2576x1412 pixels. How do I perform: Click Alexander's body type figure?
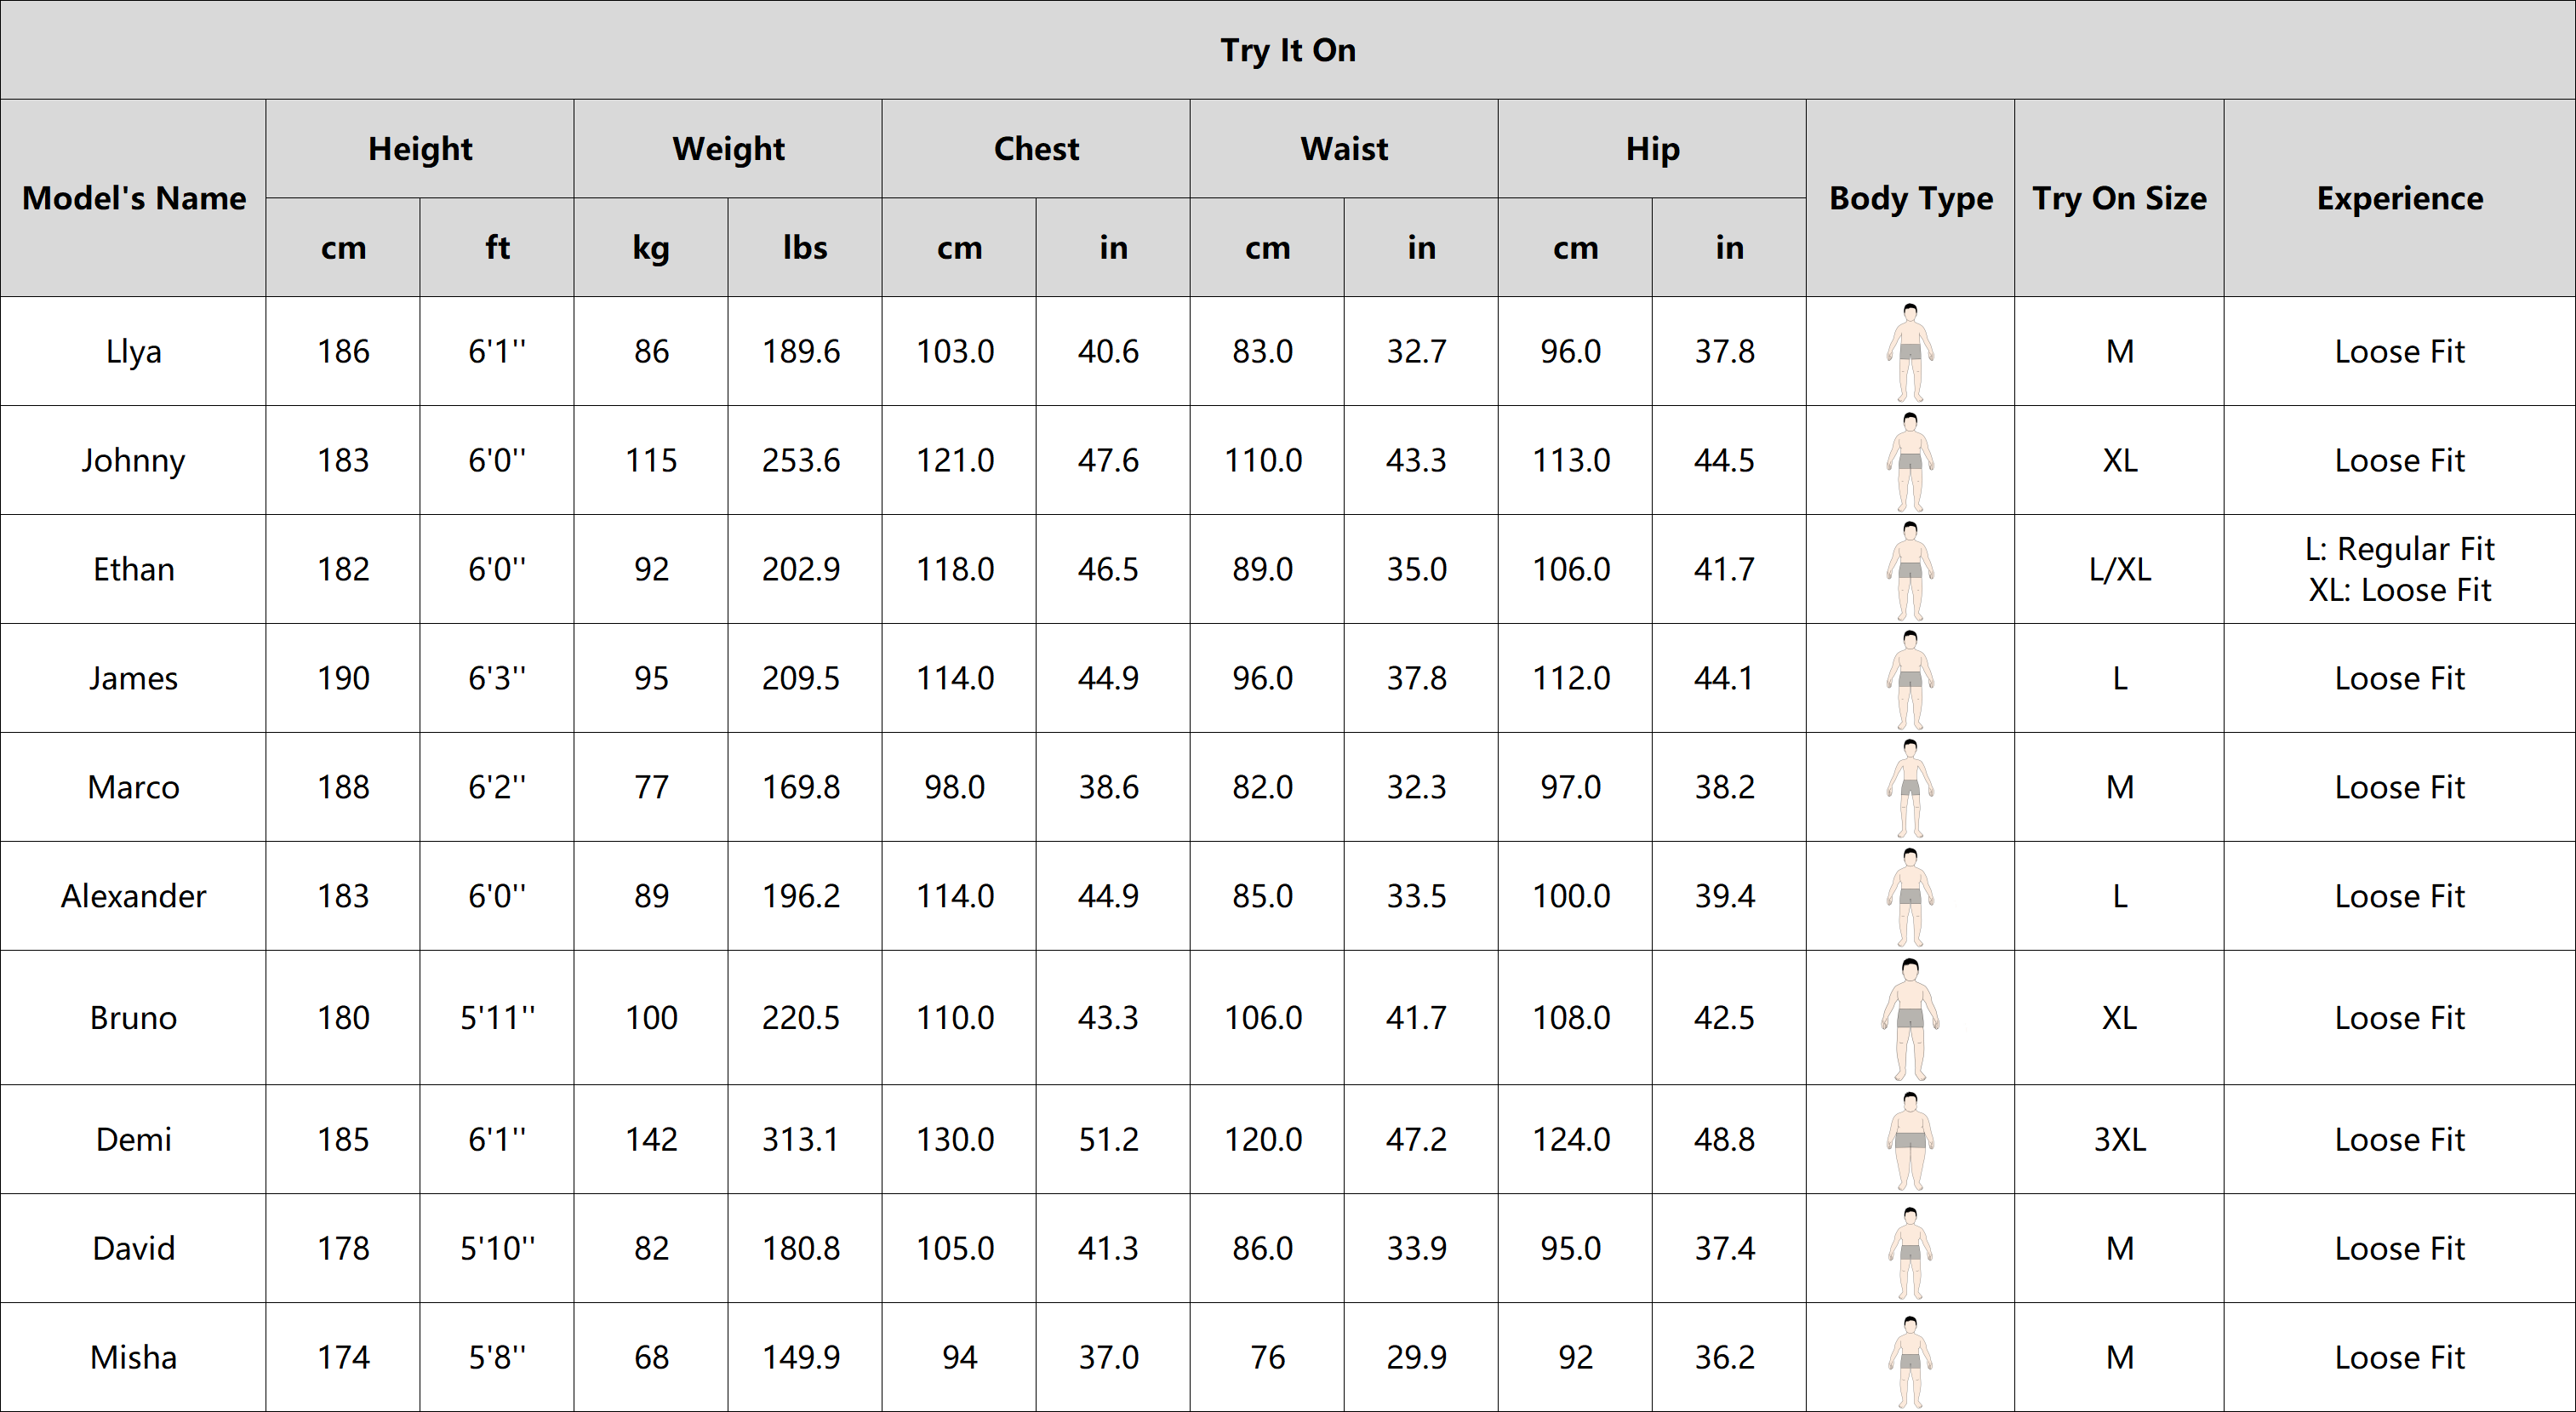click(1910, 897)
